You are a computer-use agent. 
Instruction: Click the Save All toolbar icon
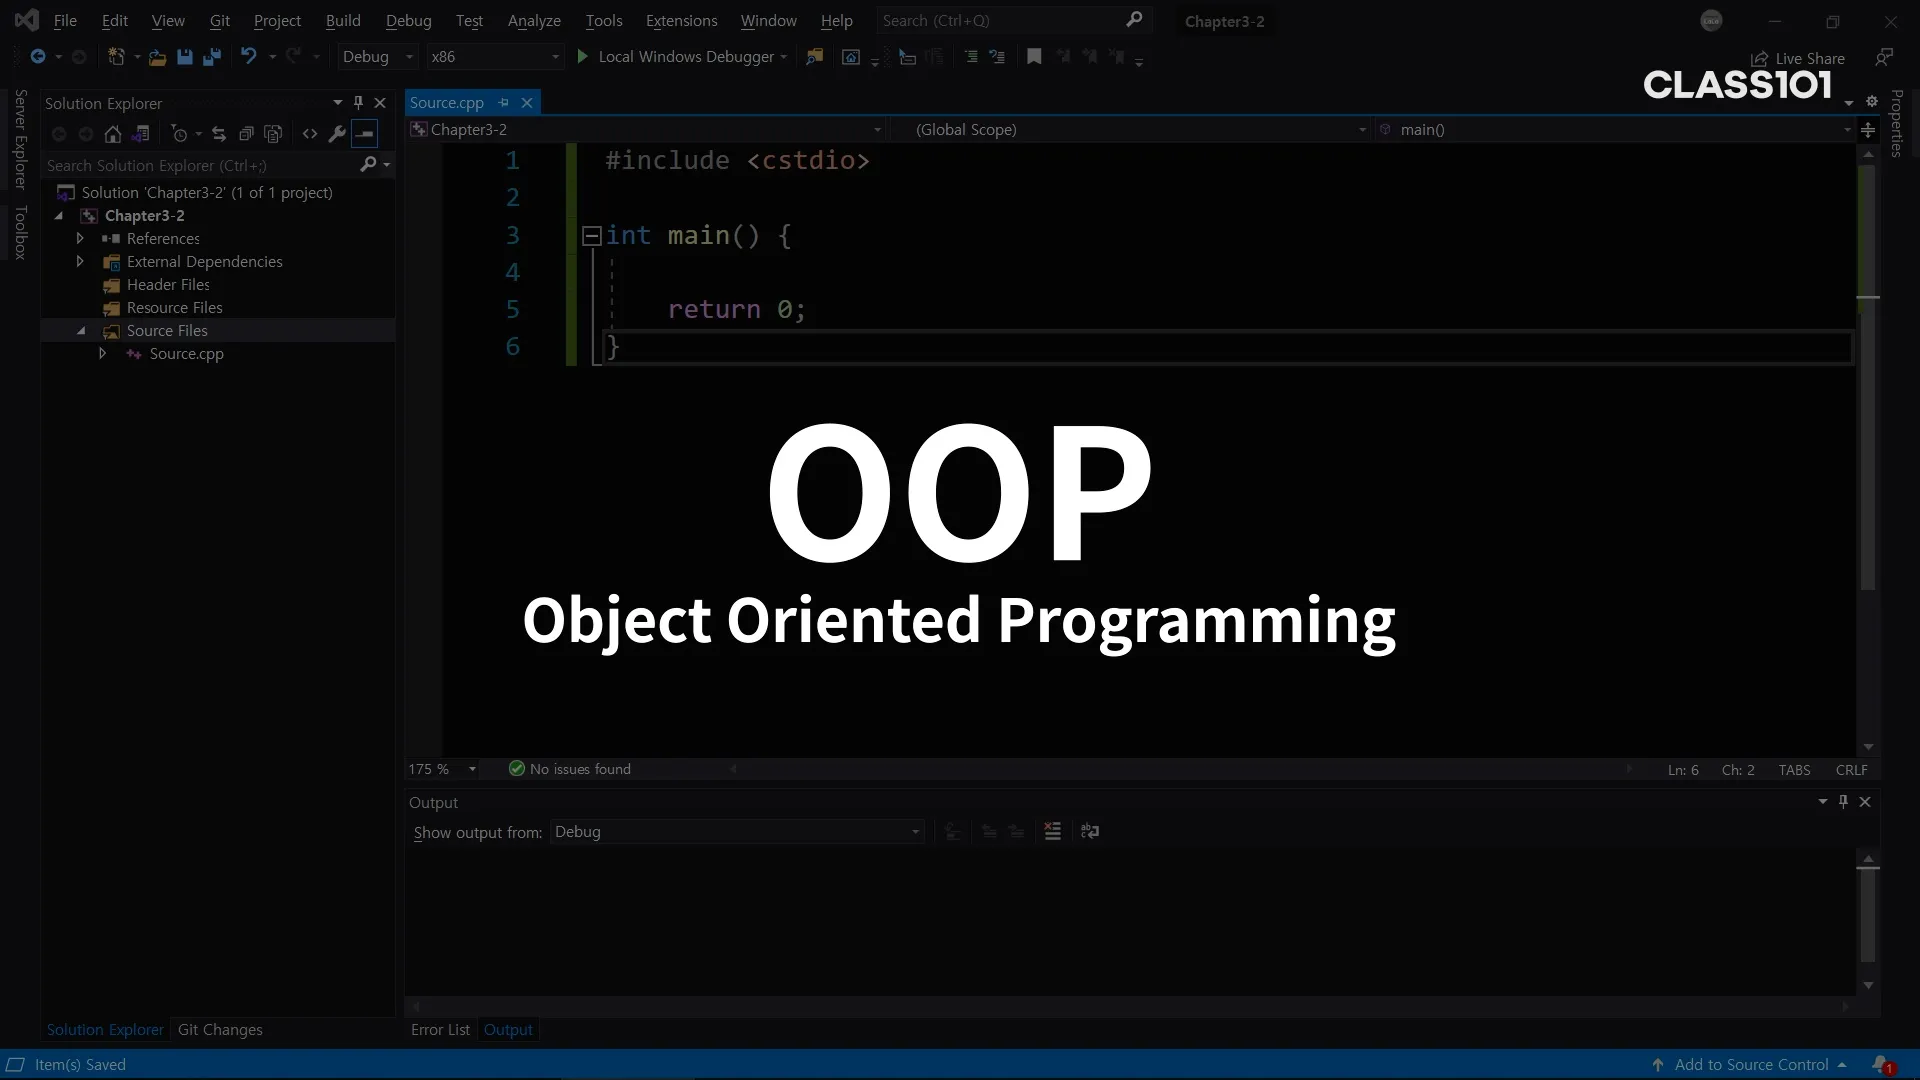coord(211,57)
